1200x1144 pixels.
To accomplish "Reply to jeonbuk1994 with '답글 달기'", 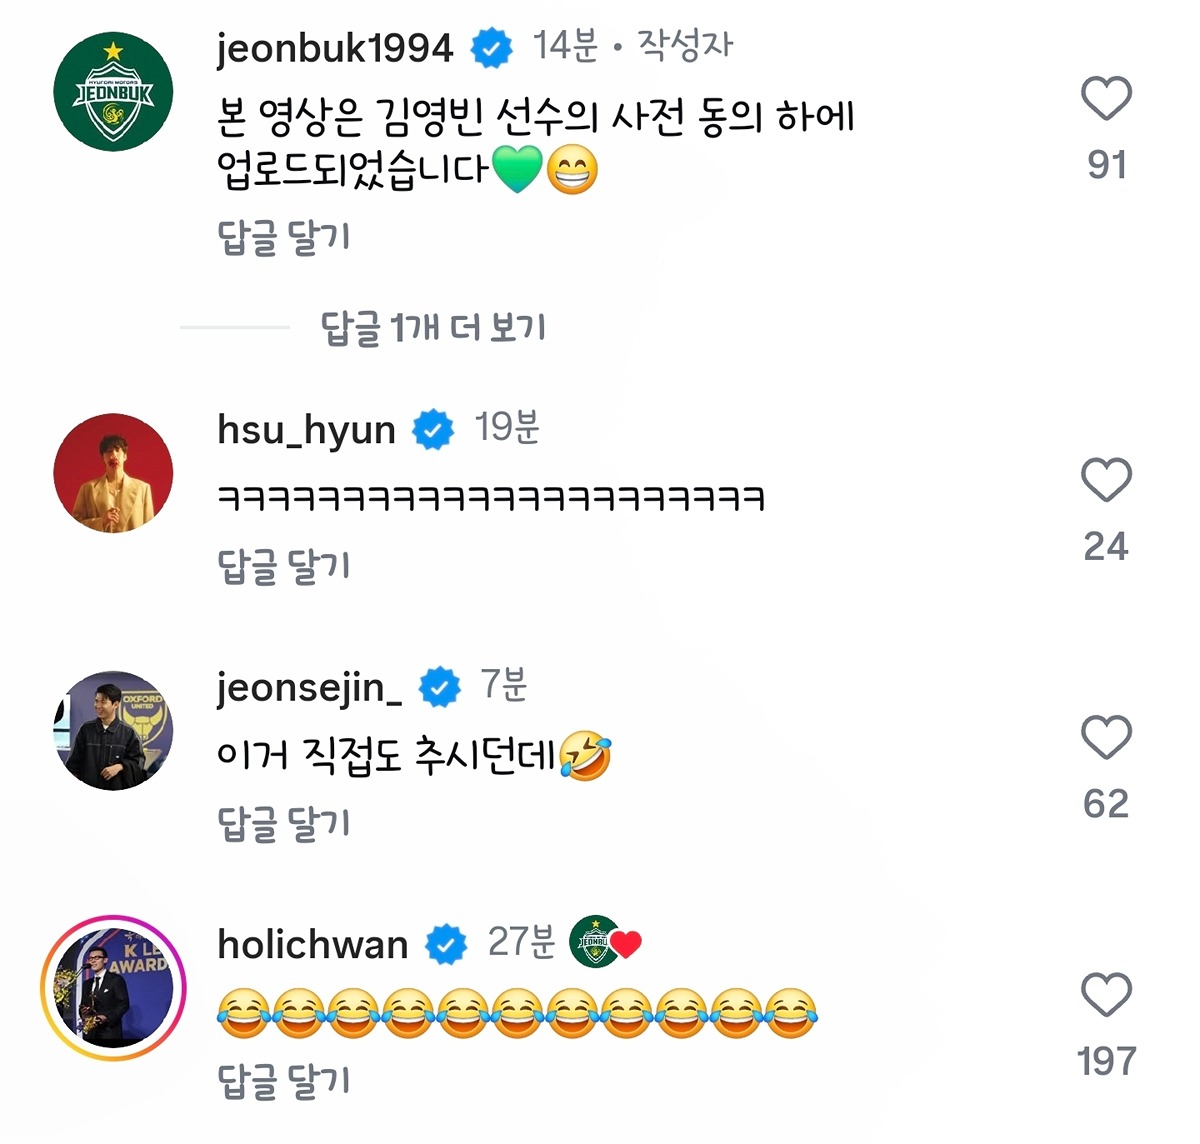I will (x=284, y=238).
